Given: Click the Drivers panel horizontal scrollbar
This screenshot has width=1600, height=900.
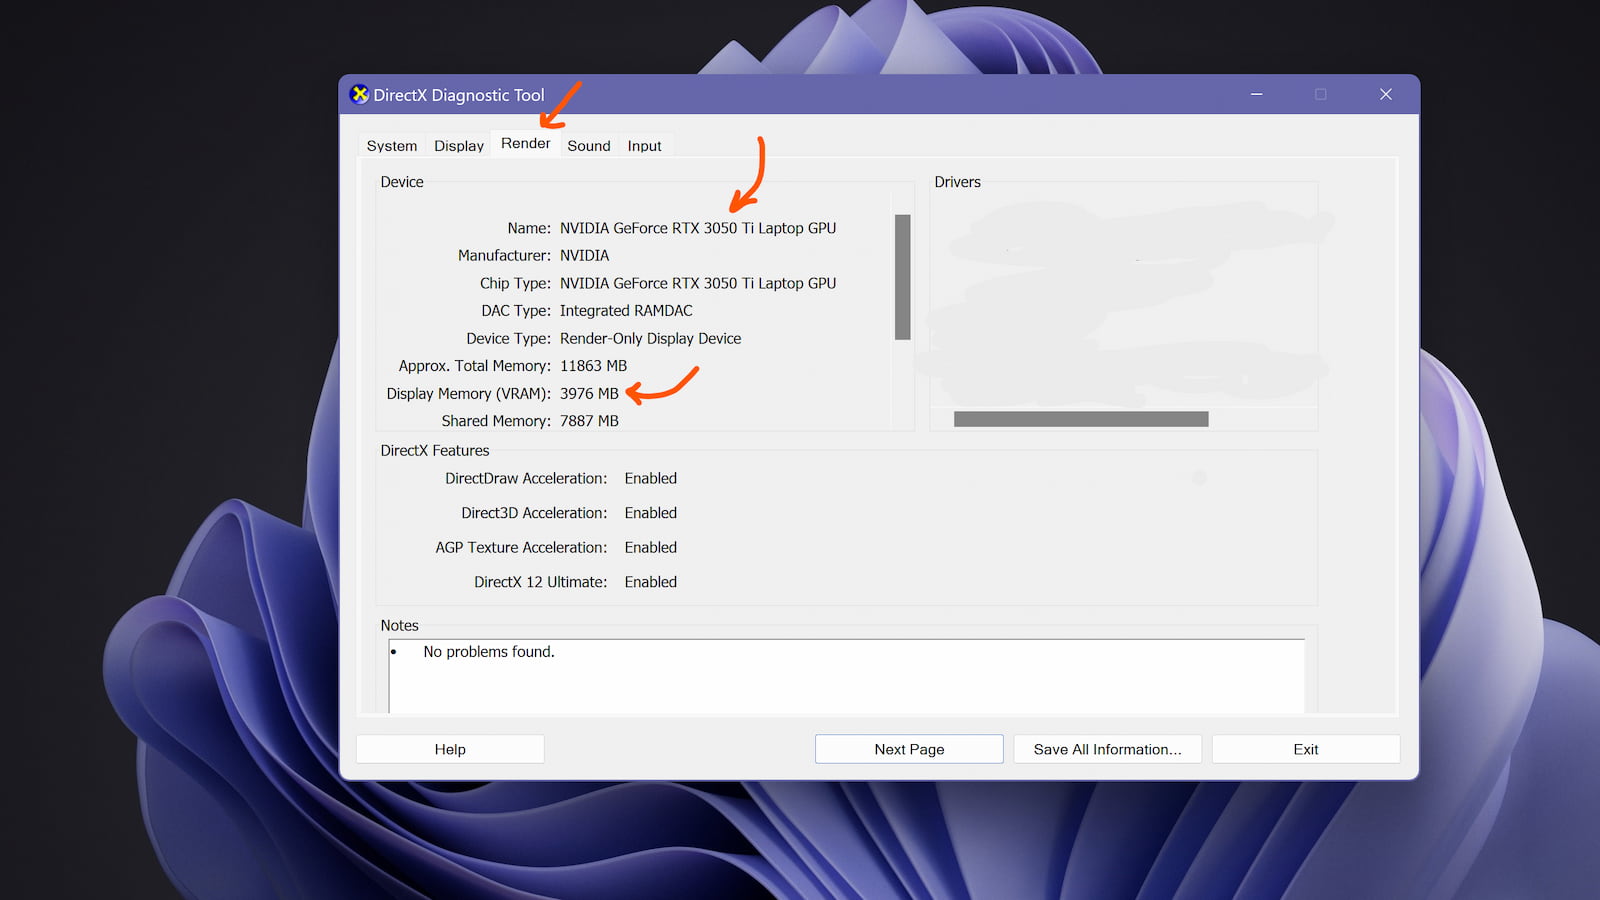Looking at the screenshot, I should [x=1080, y=419].
